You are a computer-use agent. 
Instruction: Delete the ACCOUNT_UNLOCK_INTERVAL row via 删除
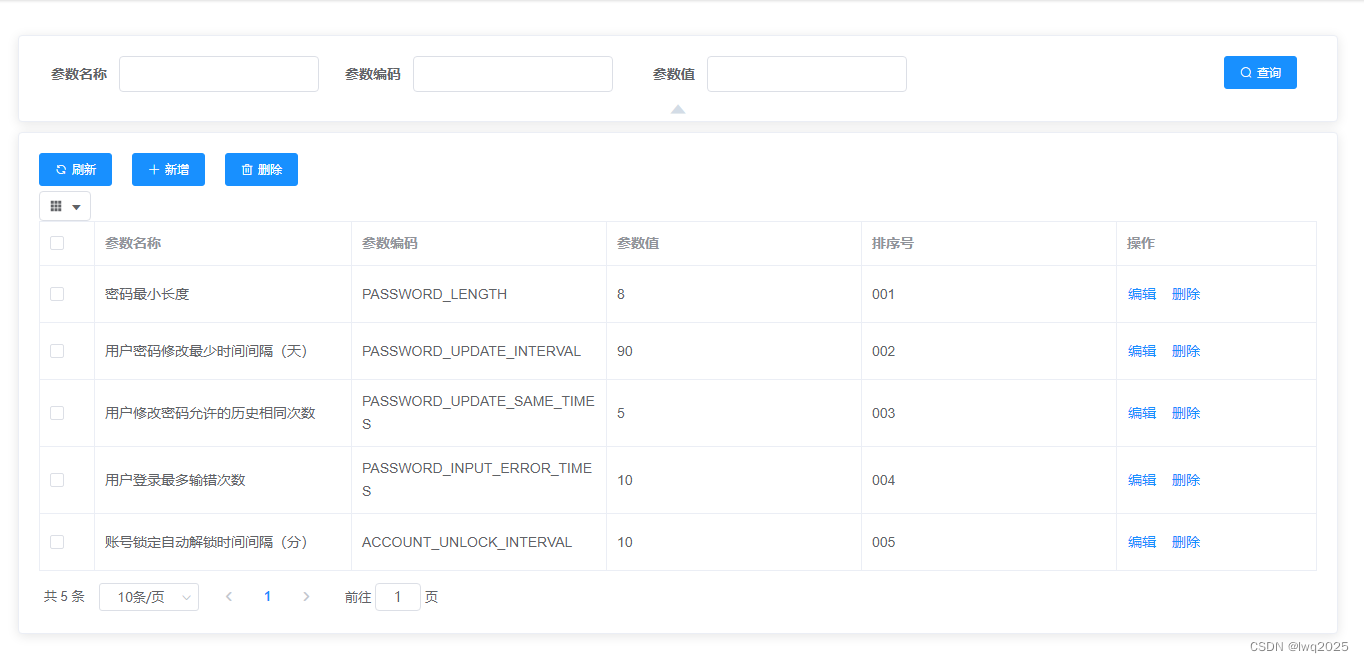click(1186, 542)
